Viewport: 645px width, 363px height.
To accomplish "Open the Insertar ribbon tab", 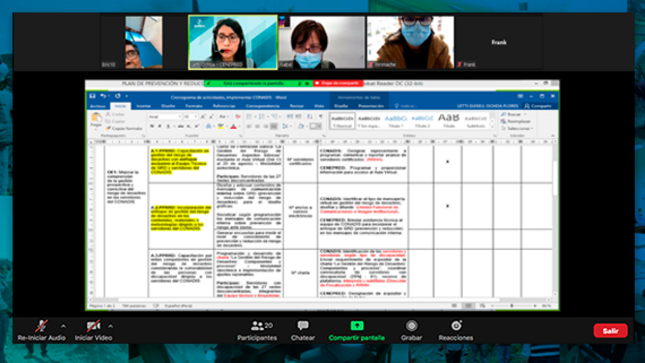I will (144, 106).
